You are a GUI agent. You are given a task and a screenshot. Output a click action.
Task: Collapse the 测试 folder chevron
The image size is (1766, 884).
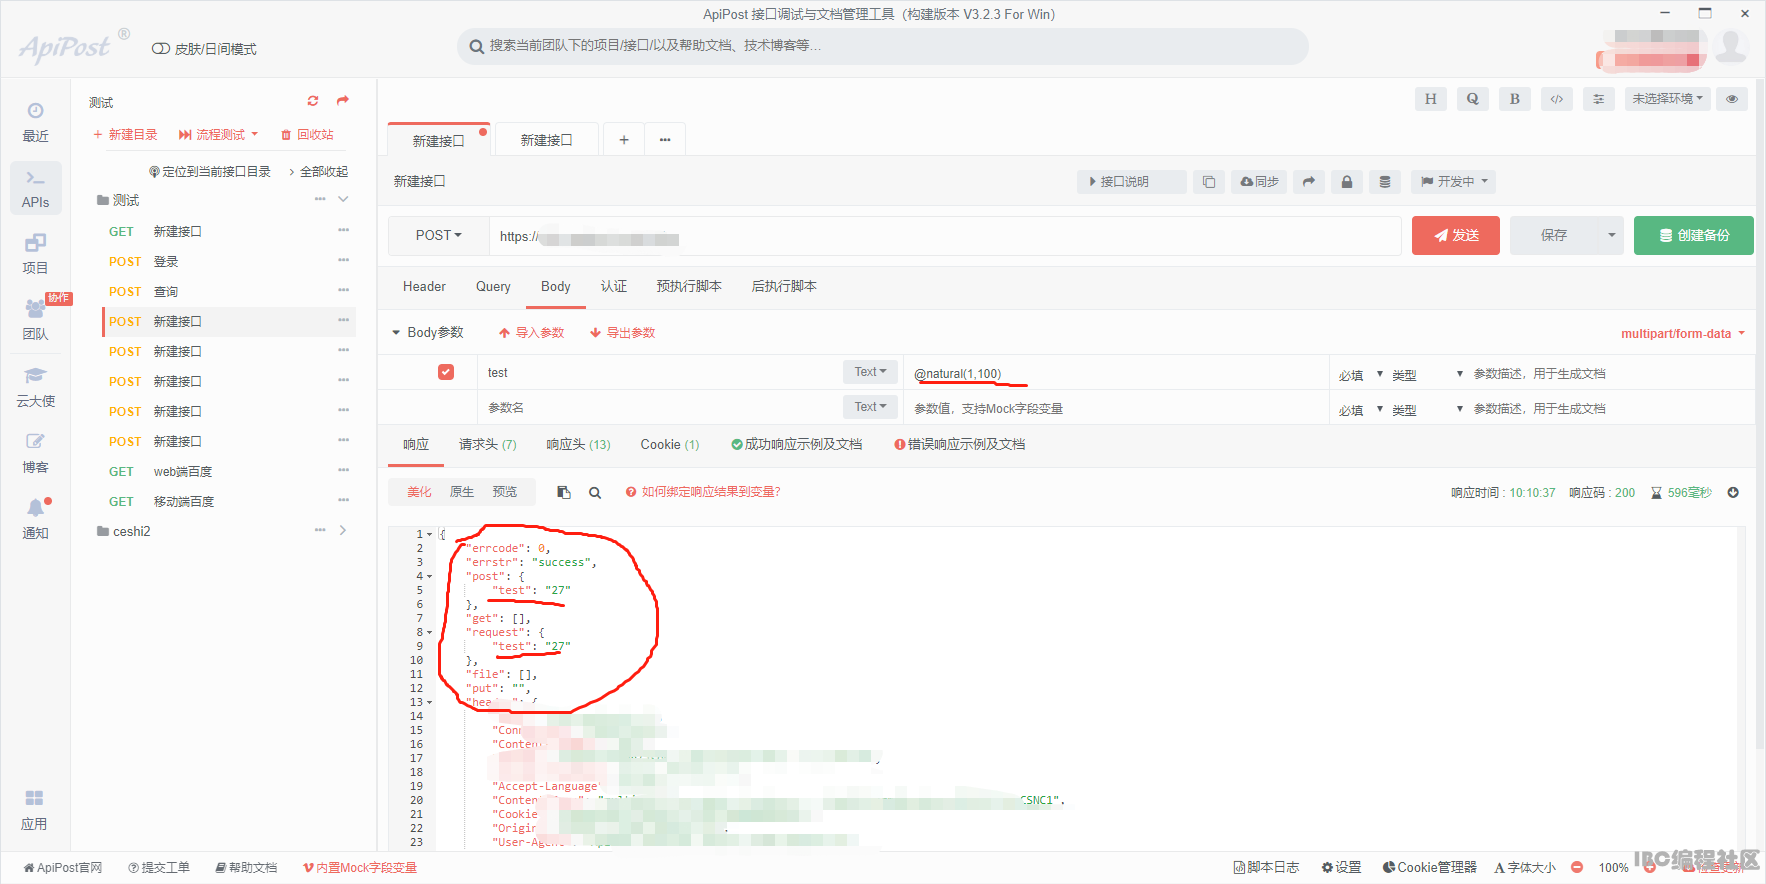[343, 200]
